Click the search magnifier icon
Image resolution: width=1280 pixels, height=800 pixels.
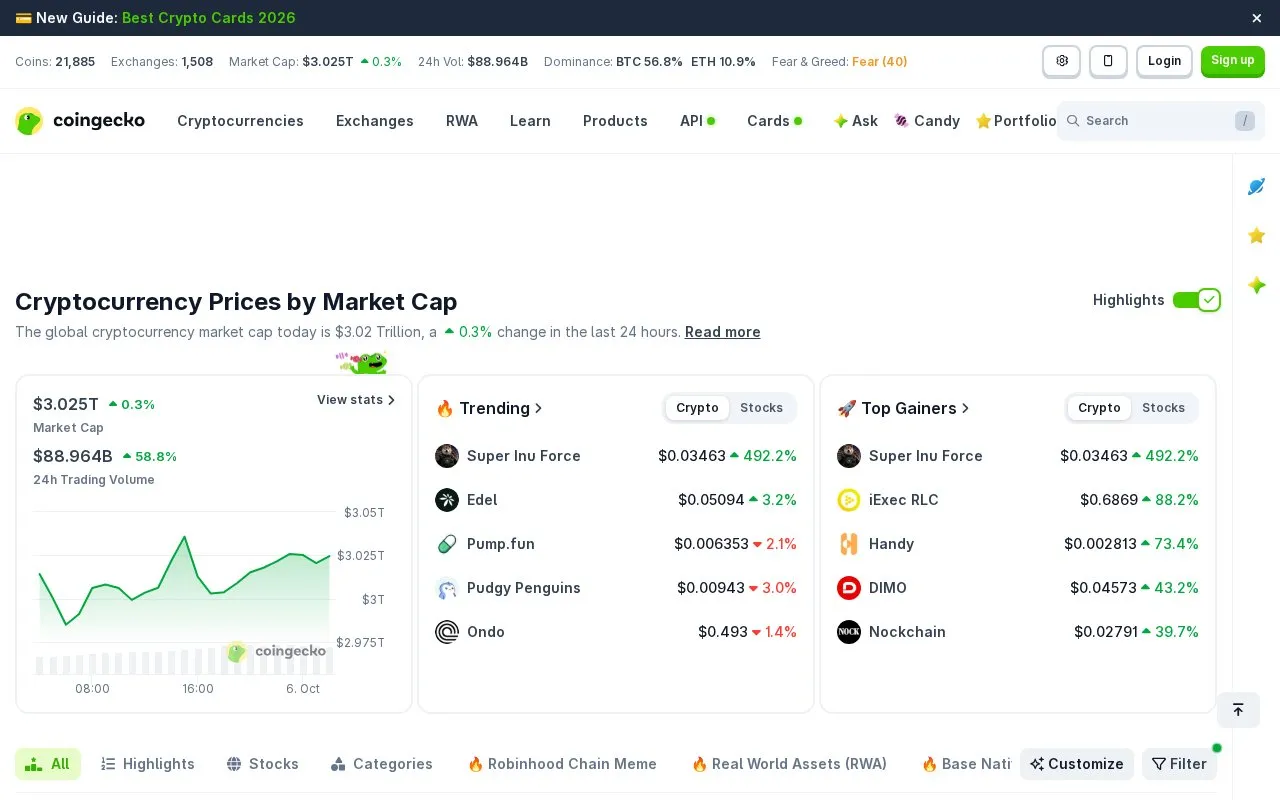[1073, 121]
